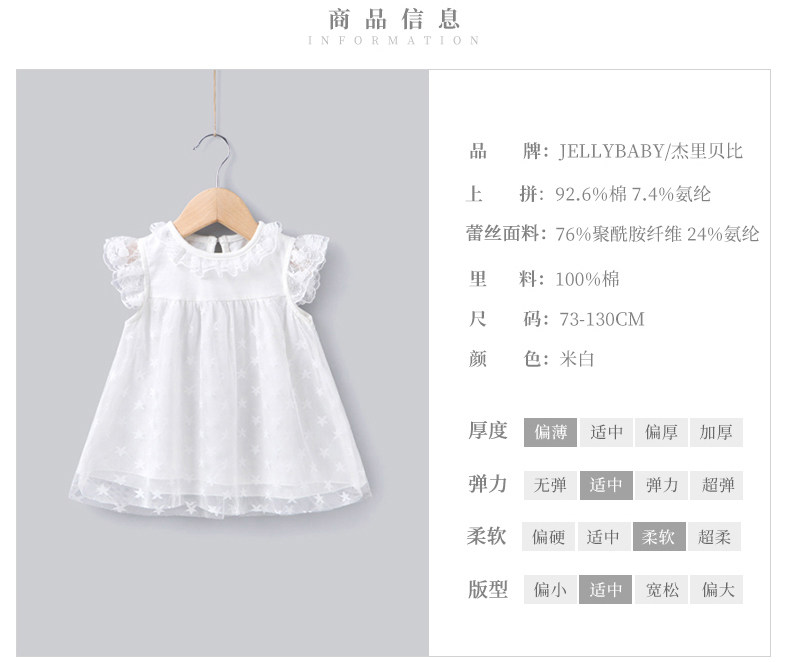Select highlighted 适中 in the 版型 row
The width and height of the screenshot is (790, 662).
606,589
